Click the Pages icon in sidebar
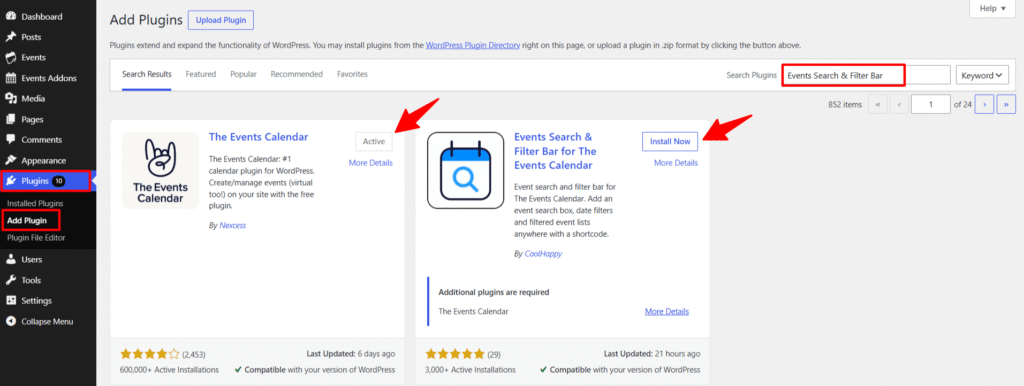Viewport: 1024px width, 386px height. tap(10, 120)
